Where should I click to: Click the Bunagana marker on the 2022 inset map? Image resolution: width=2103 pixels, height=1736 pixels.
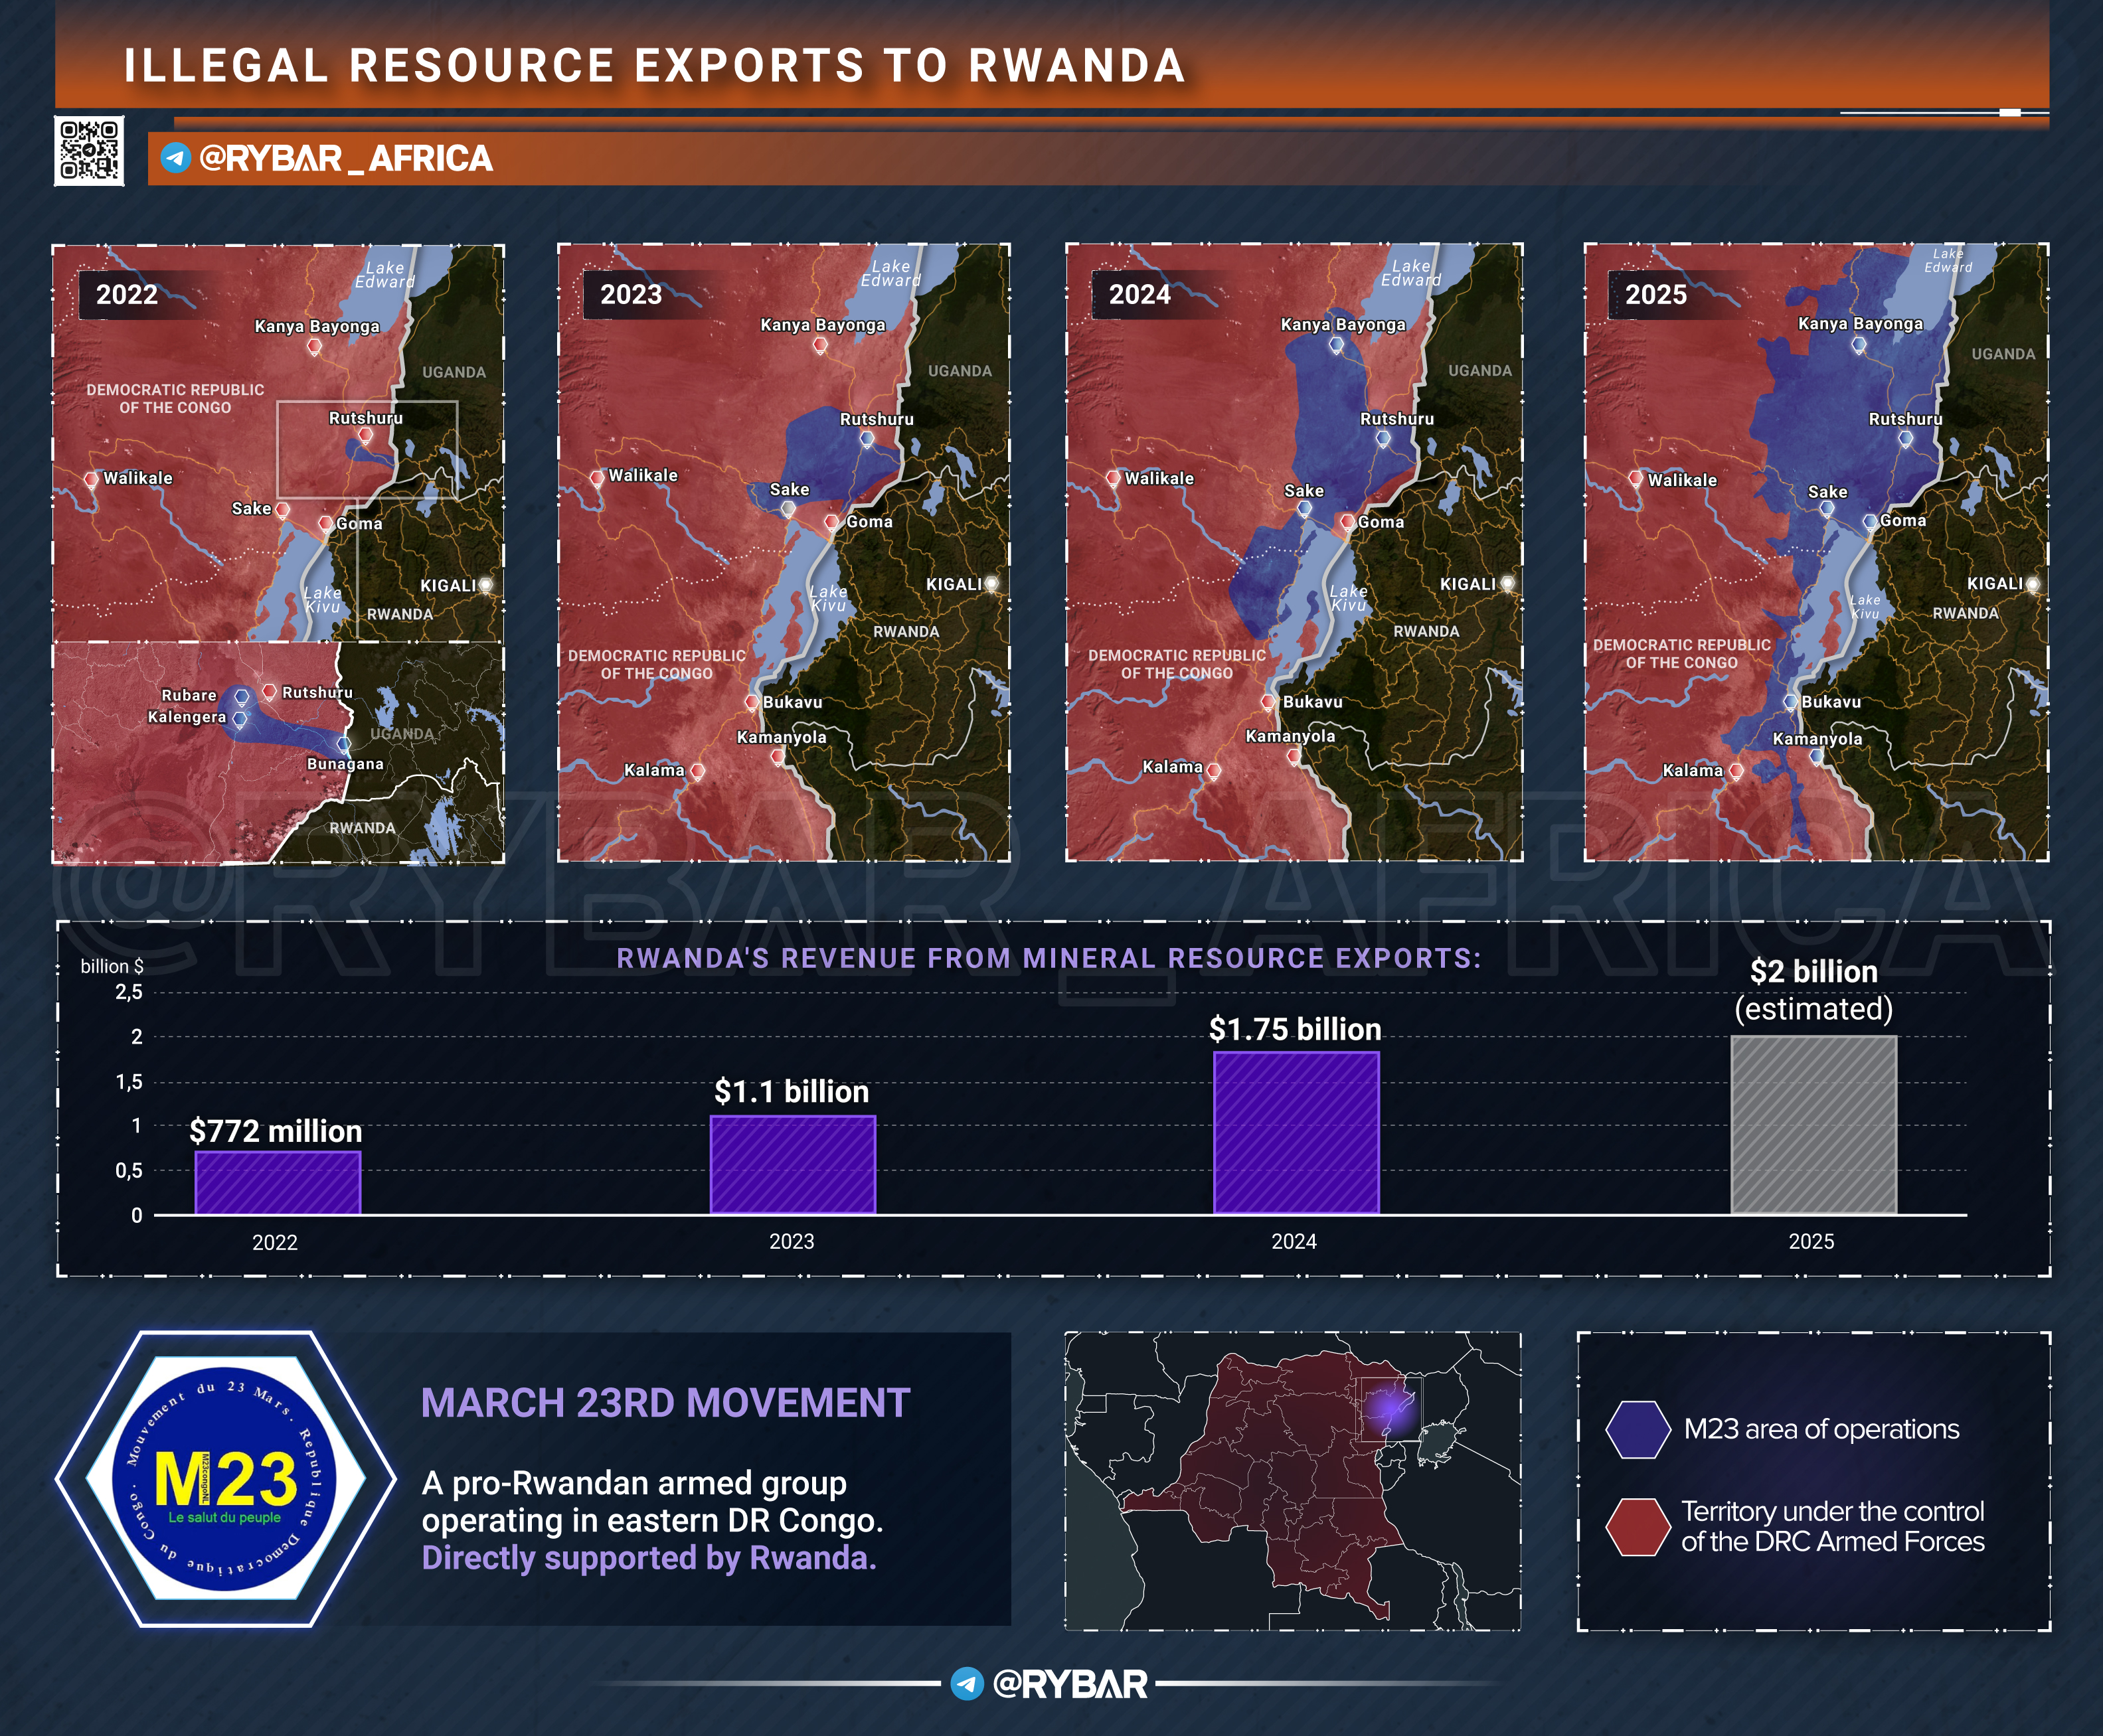coord(344,745)
